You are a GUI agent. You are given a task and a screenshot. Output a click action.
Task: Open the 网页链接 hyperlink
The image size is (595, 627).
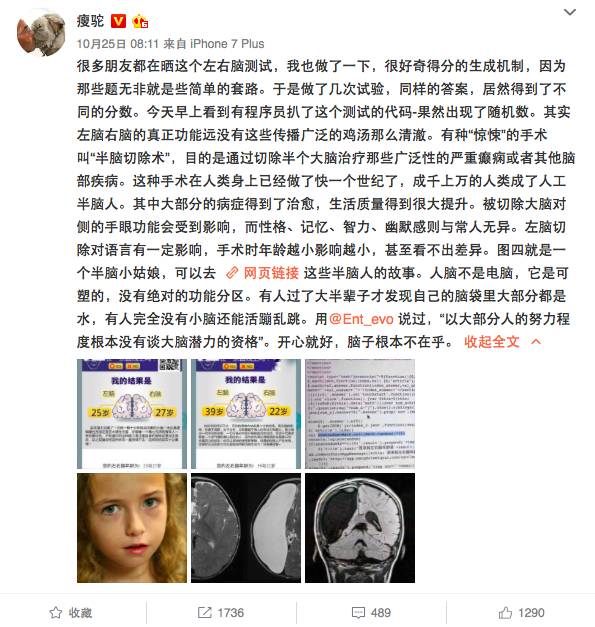tap(271, 273)
